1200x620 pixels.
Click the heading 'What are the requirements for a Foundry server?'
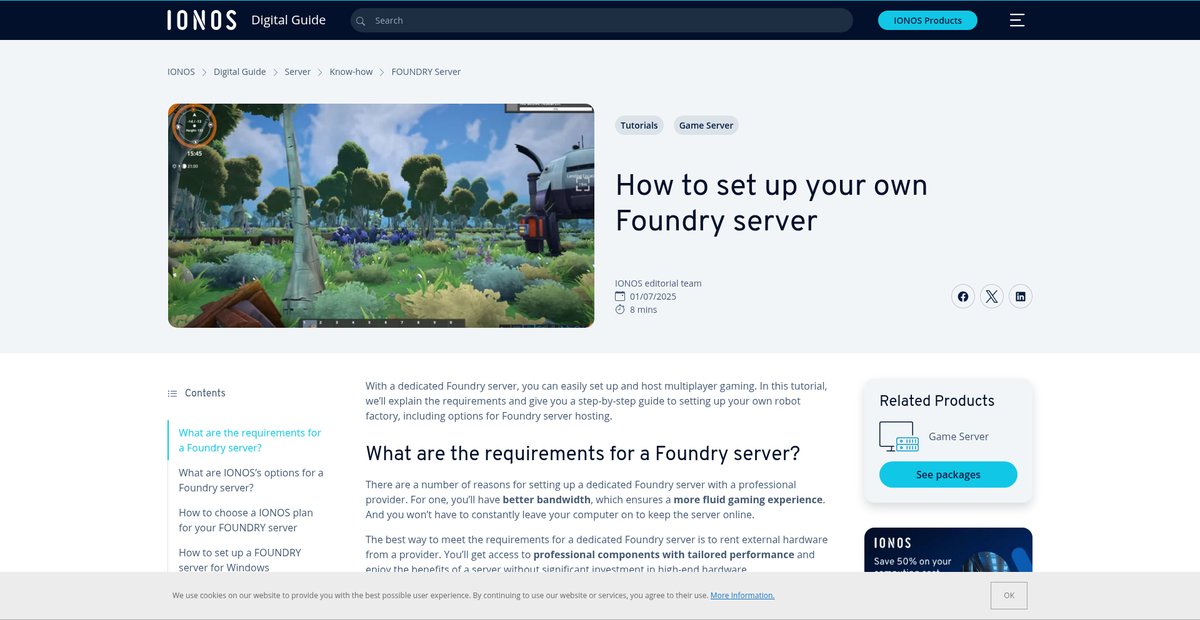tap(583, 453)
